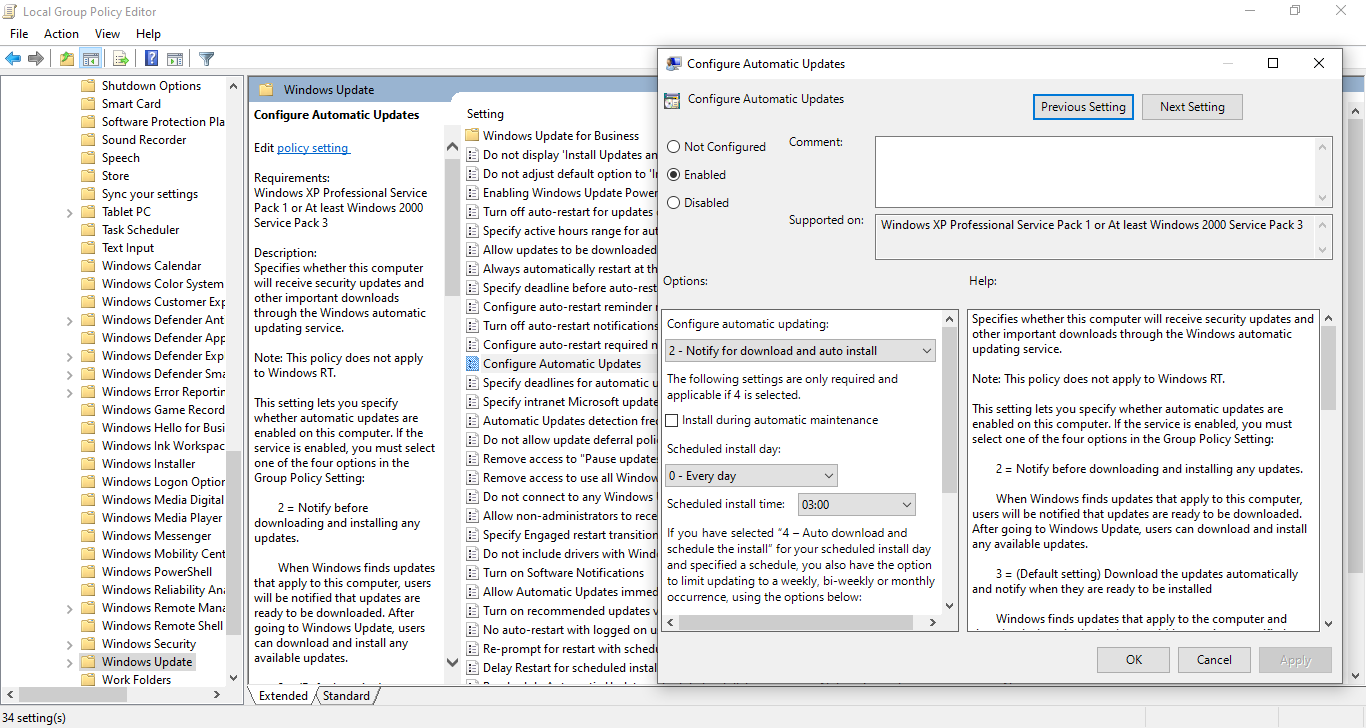Toggle the Show/Hide Action Pane icon

point(174,59)
